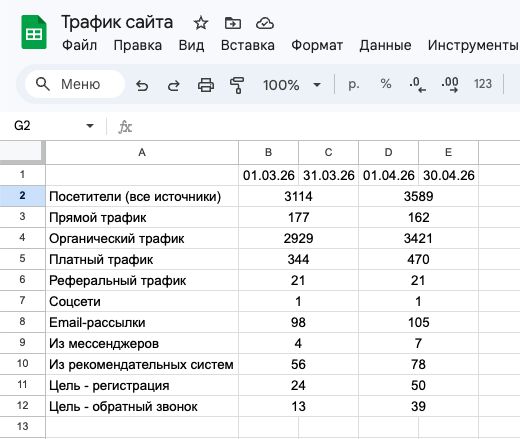
Task: Open the Формат menu
Action: [317, 45]
